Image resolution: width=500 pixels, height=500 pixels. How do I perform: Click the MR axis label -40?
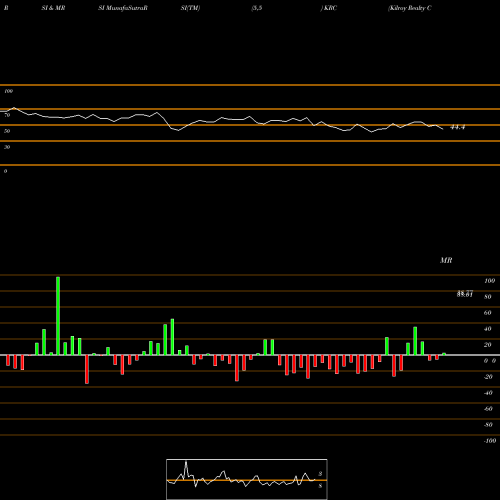488,393
